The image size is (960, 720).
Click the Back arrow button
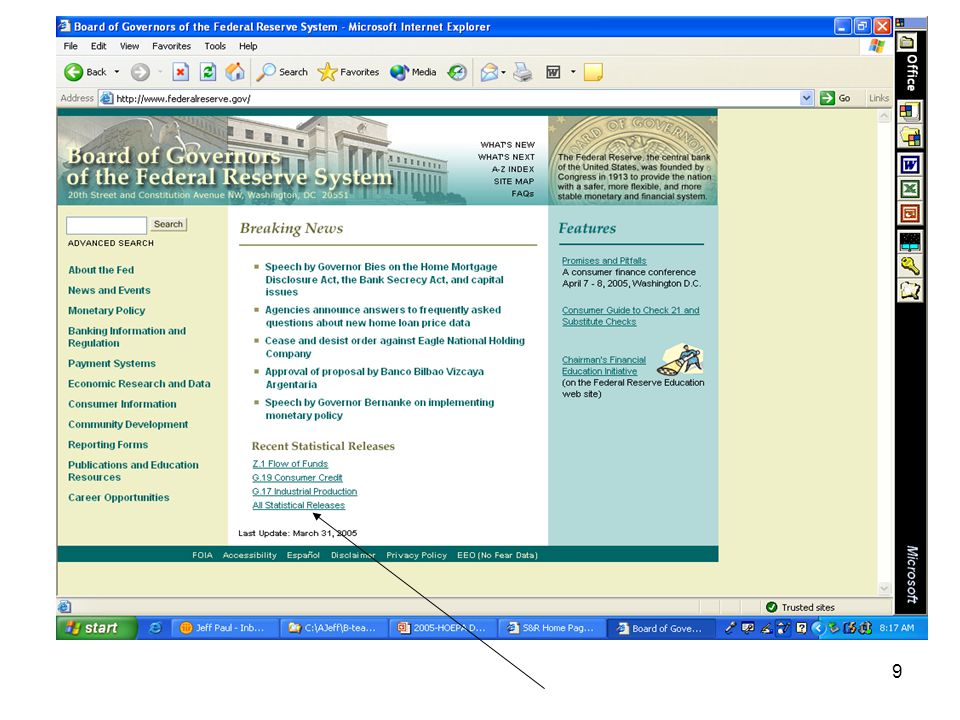pos(85,72)
